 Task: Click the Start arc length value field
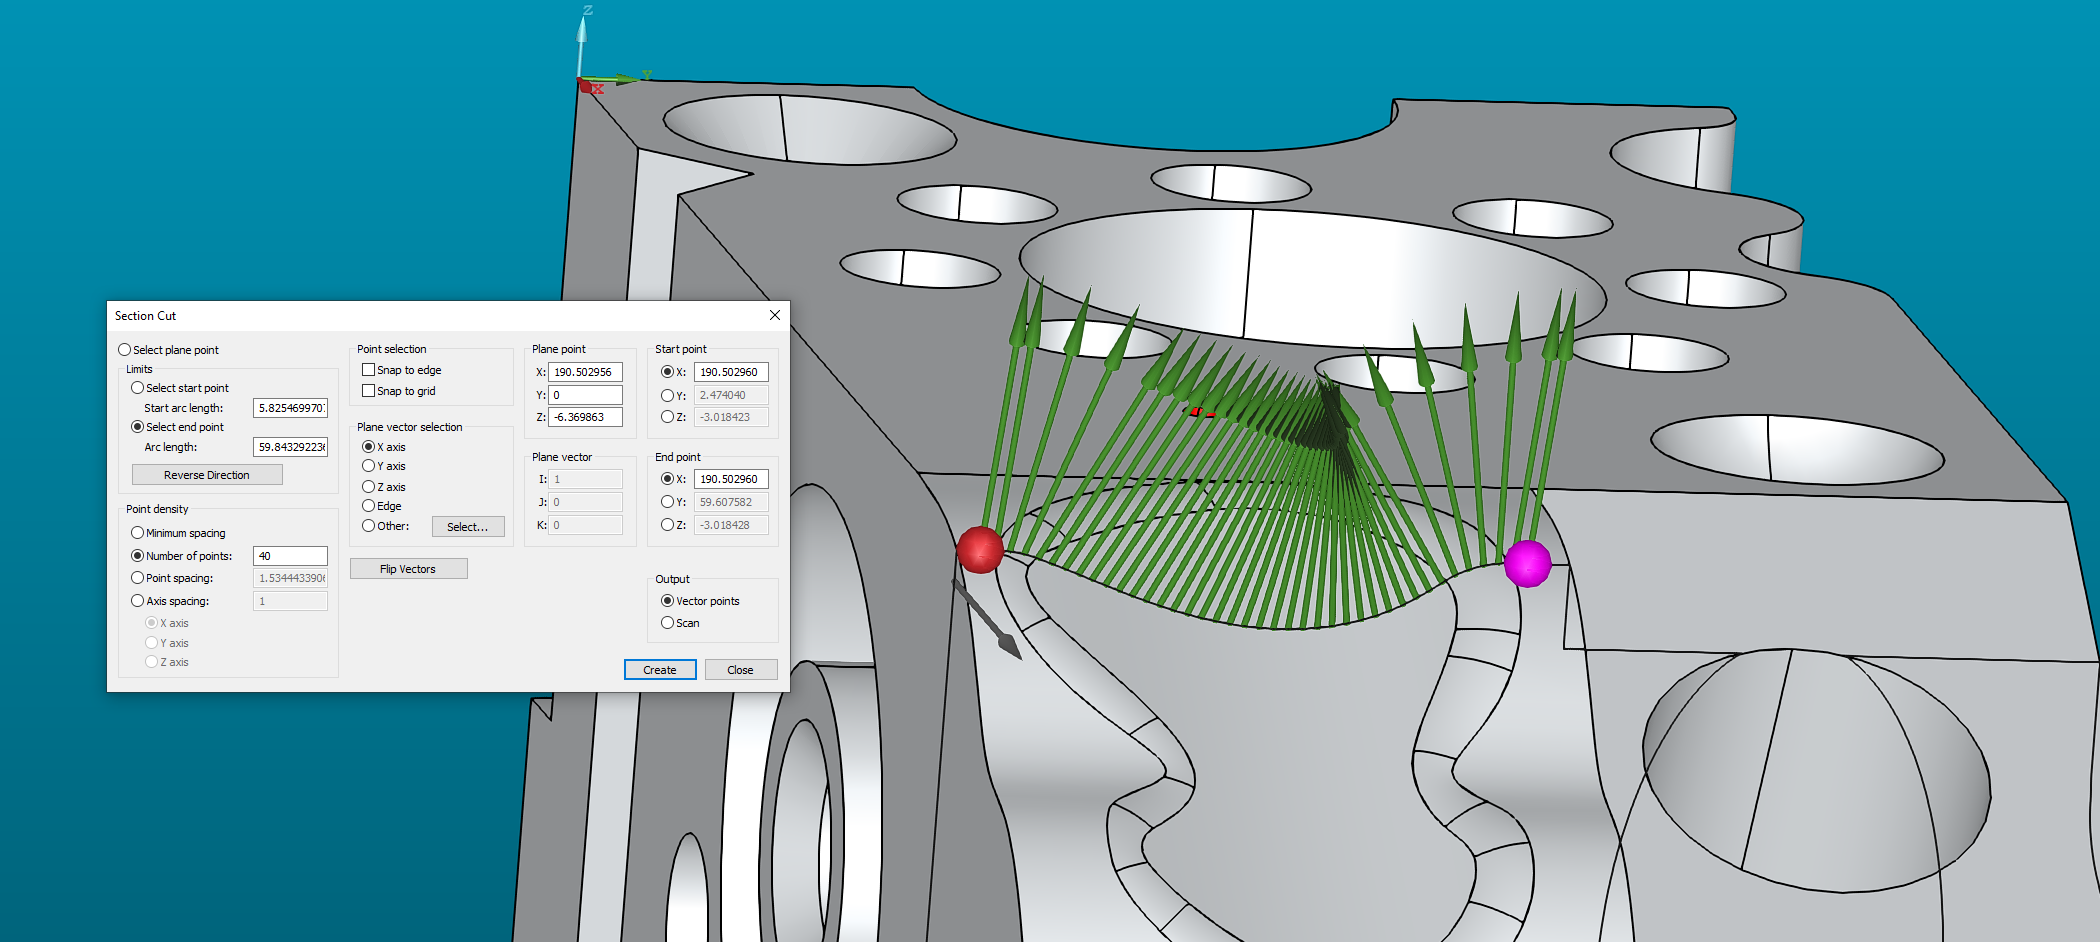(290, 408)
